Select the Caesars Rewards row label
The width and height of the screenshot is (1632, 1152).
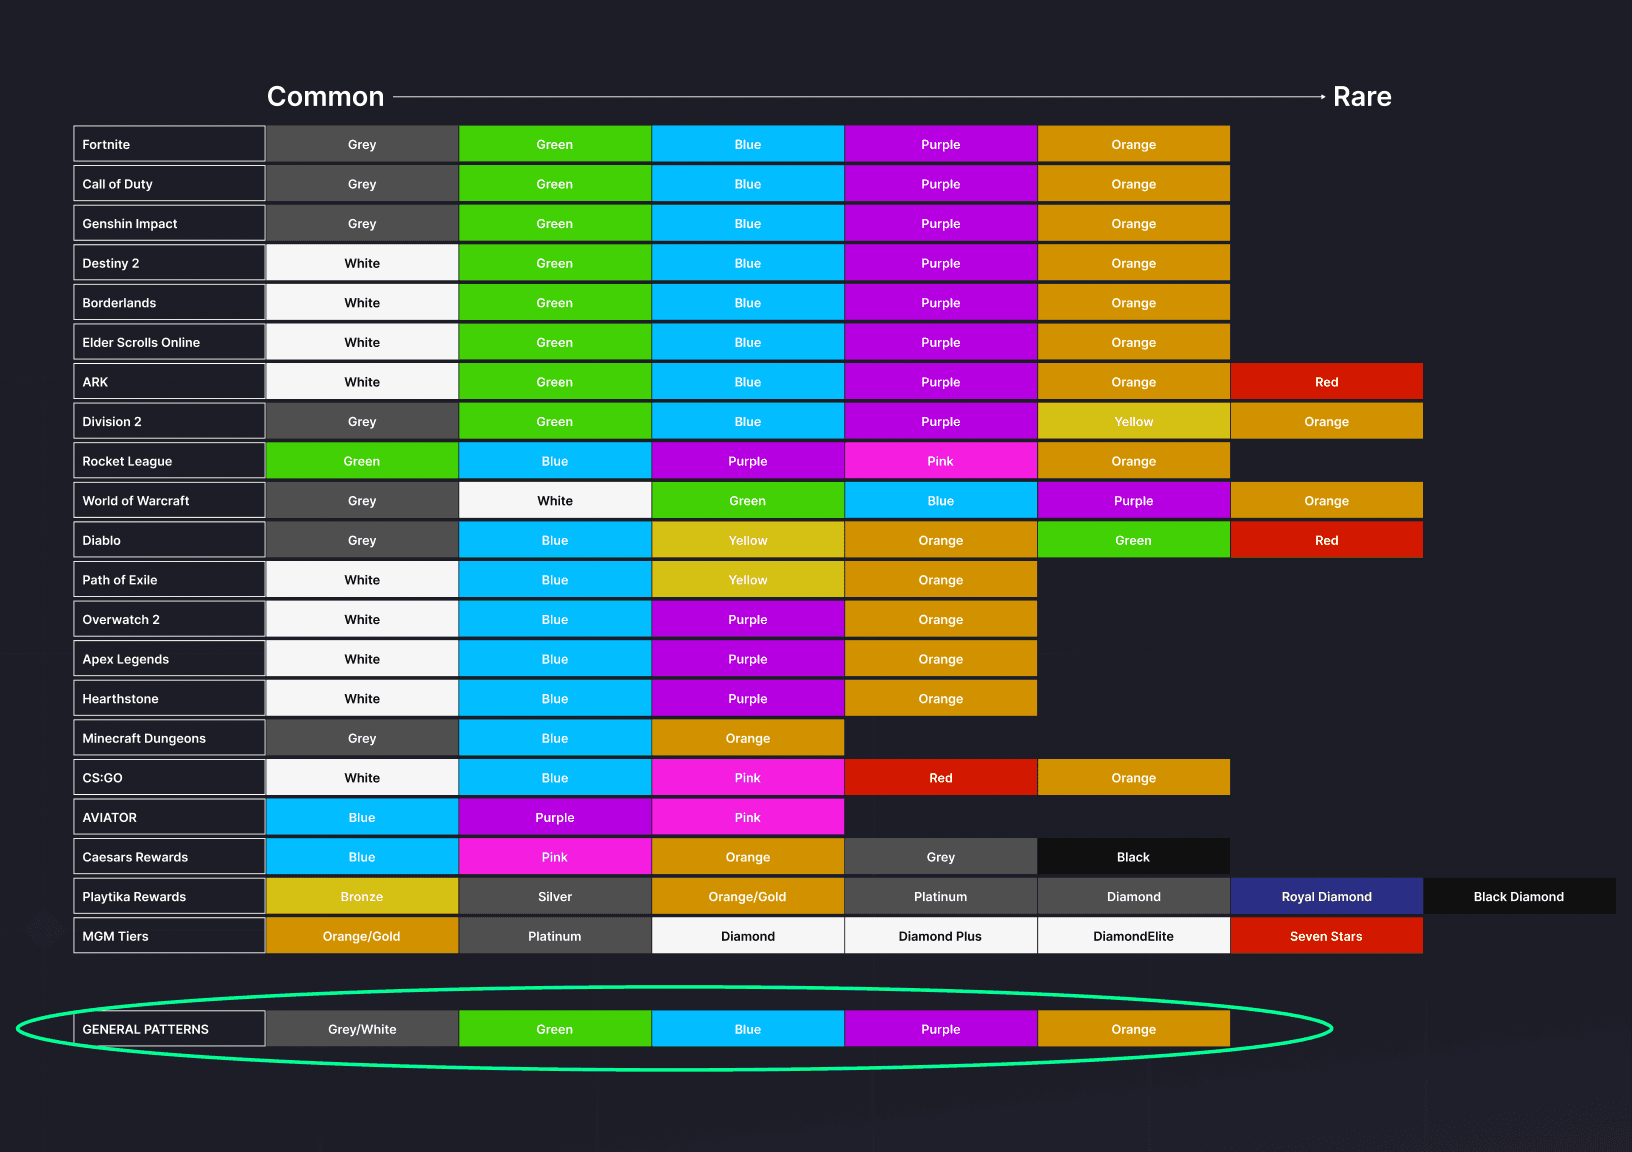pyautogui.click(x=169, y=857)
